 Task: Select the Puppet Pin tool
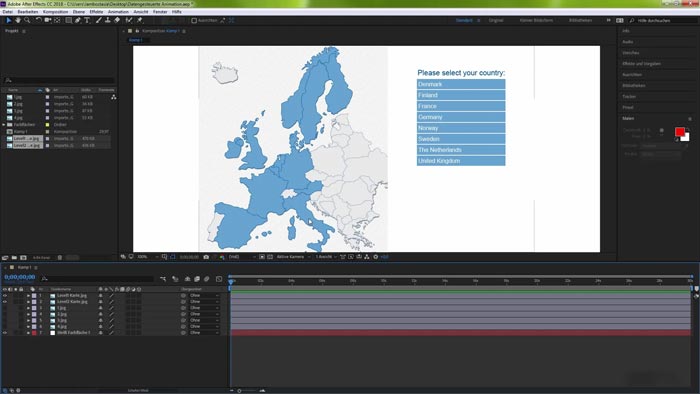[x=140, y=20]
